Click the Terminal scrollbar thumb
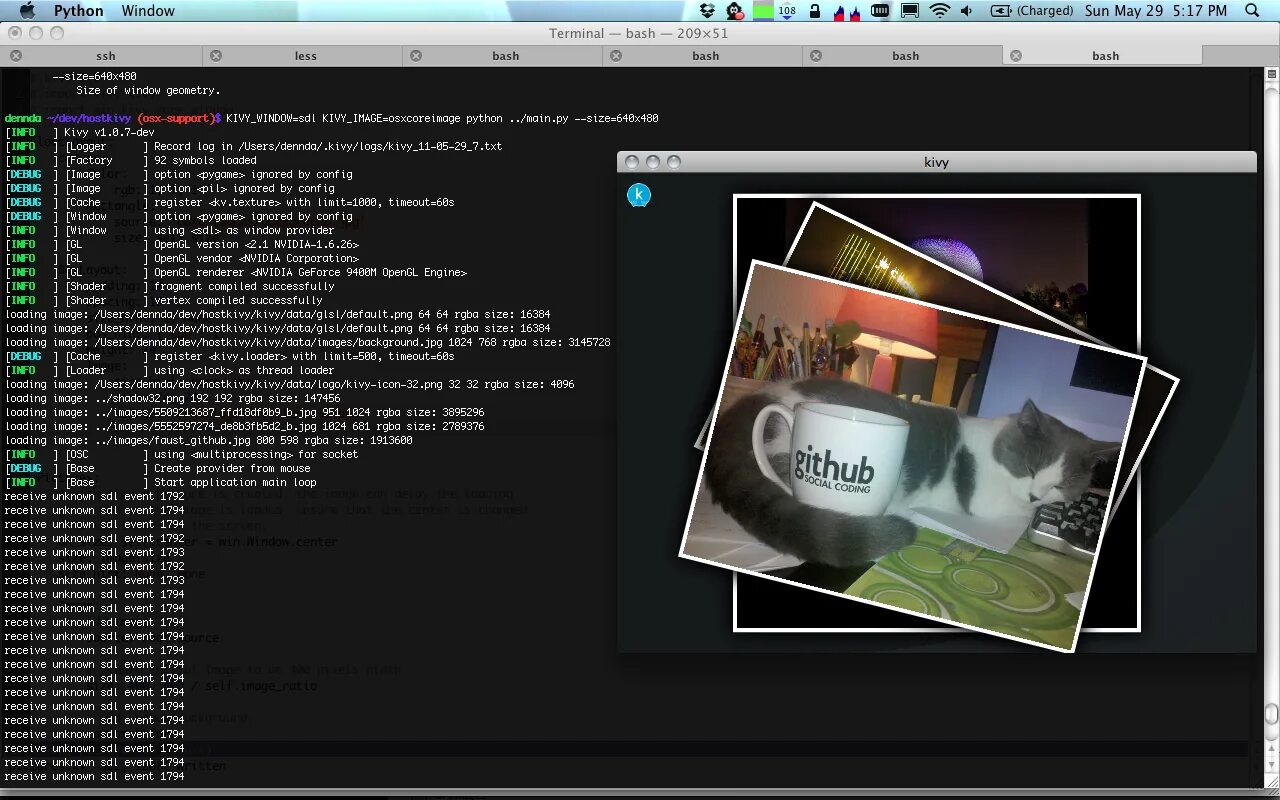Screen dimensions: 1280x800 coord(1271,713)
